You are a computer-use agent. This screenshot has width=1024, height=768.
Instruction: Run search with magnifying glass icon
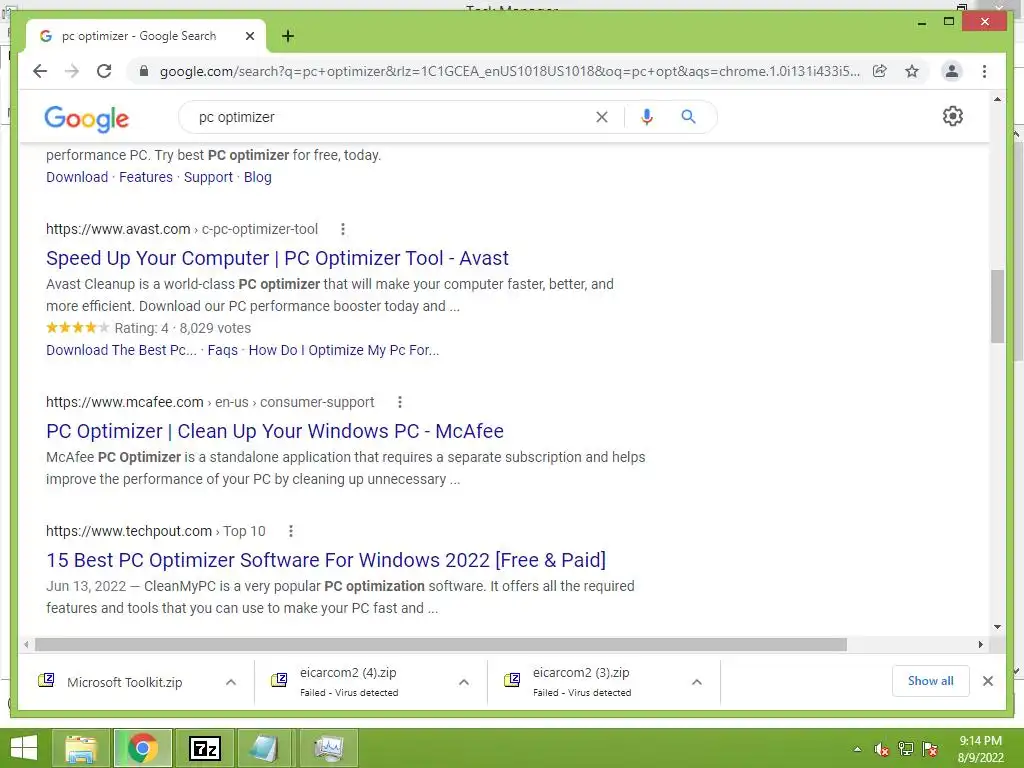(x=688, y=117)
